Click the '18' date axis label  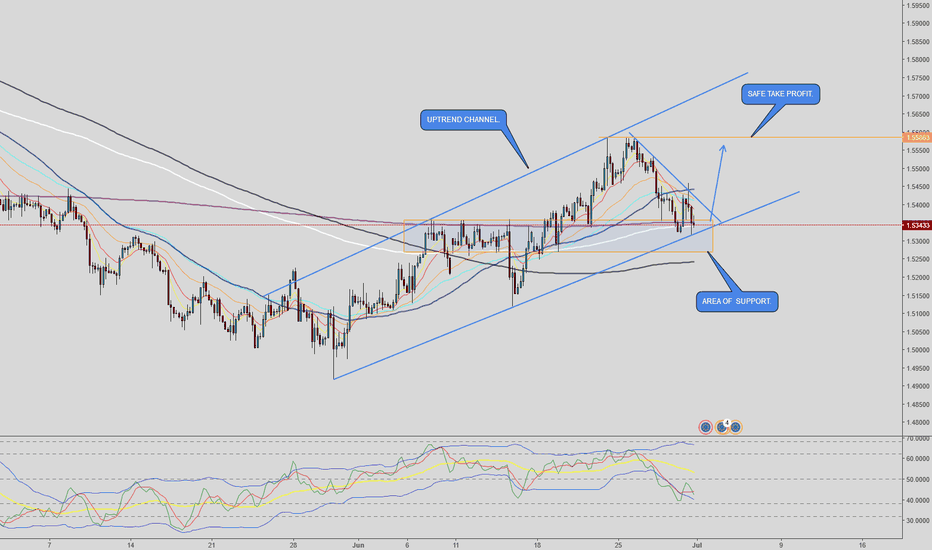click(x=537, y=544)
